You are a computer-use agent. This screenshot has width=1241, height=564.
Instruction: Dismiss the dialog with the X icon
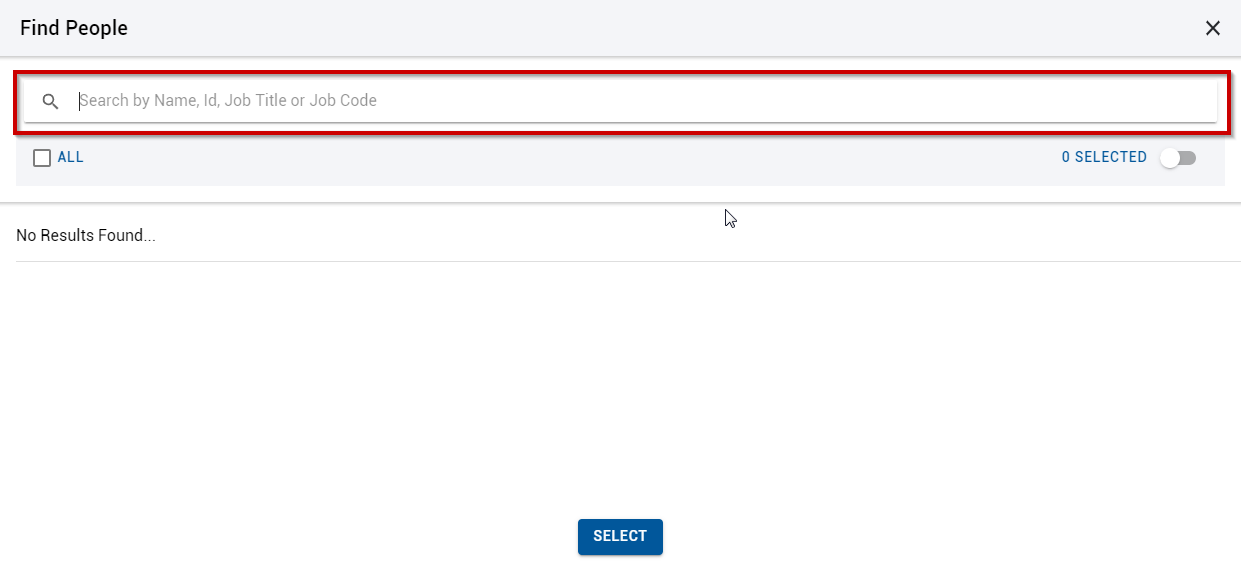1213,28
